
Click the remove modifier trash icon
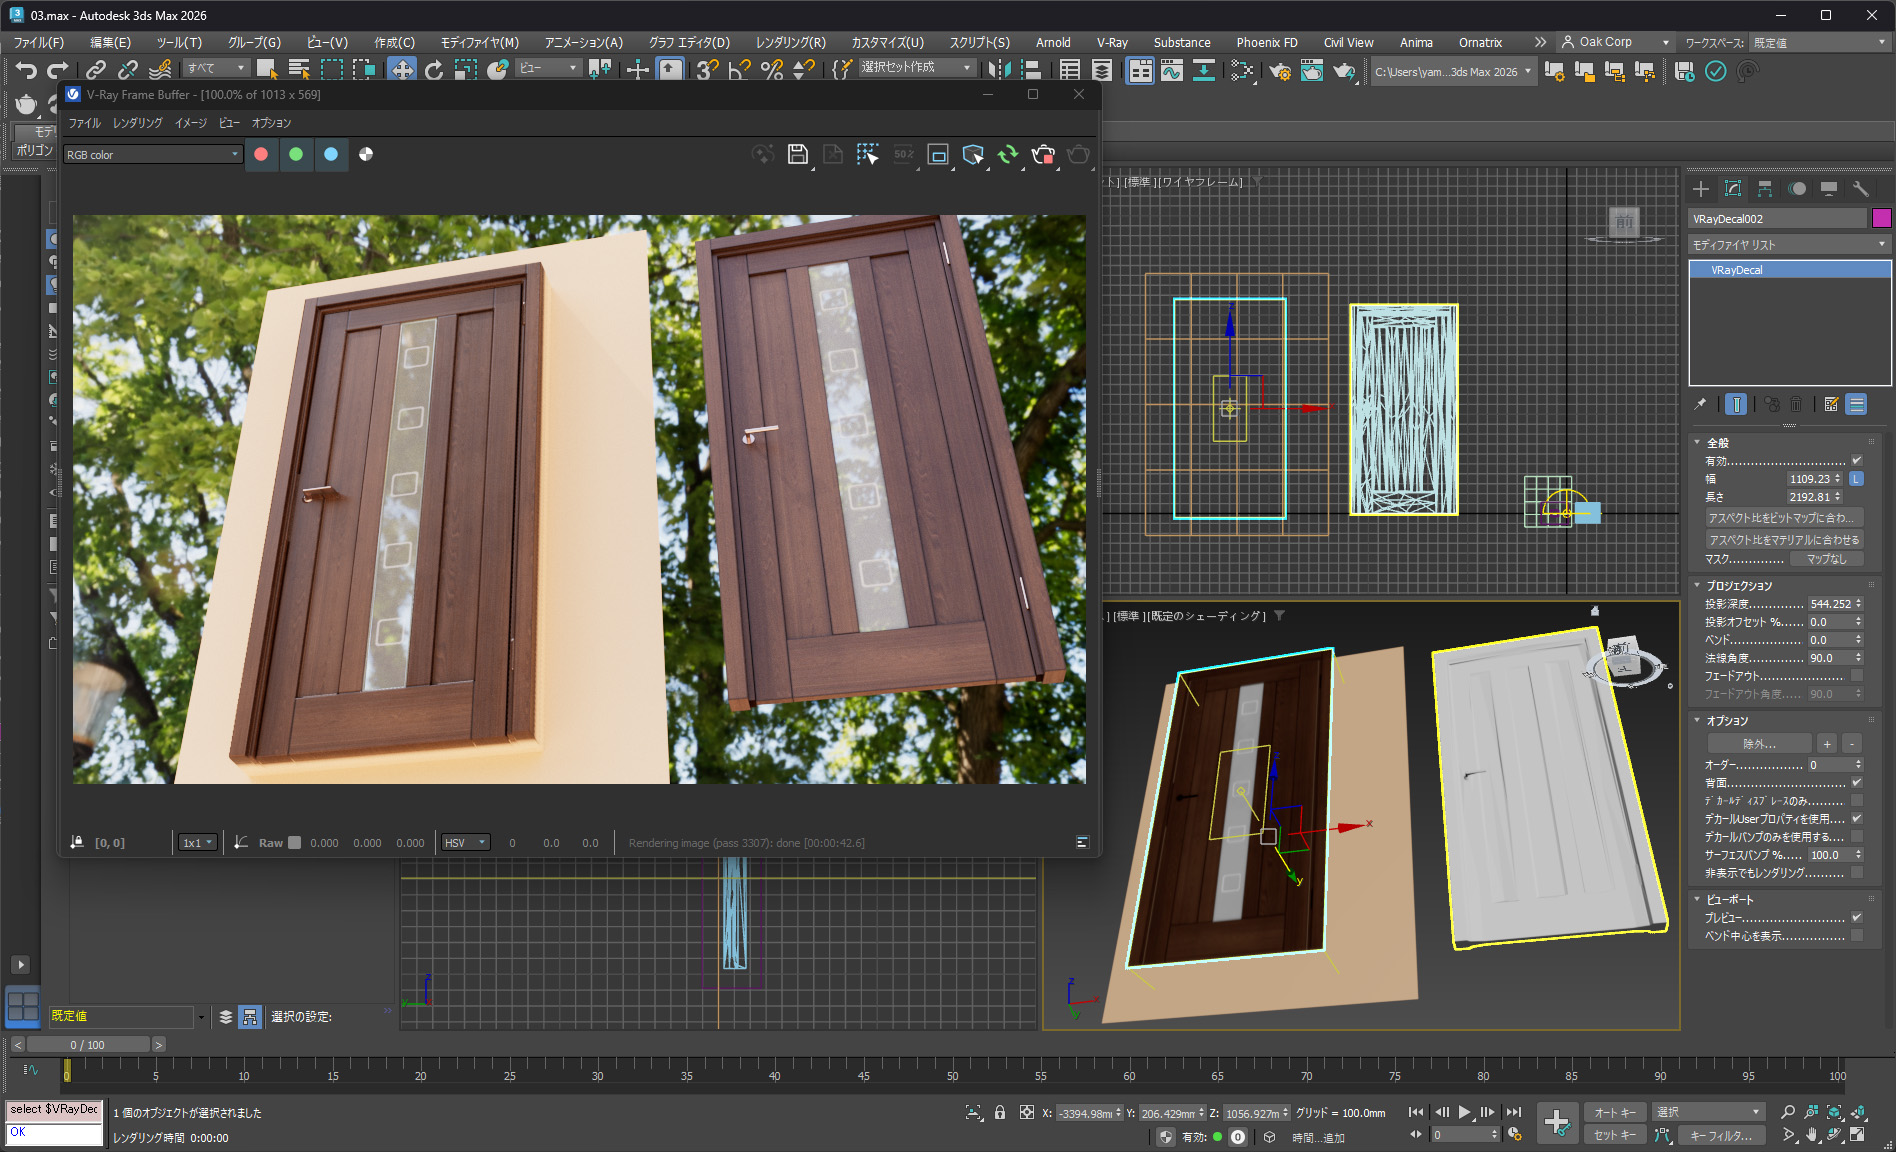(1796, 404)
